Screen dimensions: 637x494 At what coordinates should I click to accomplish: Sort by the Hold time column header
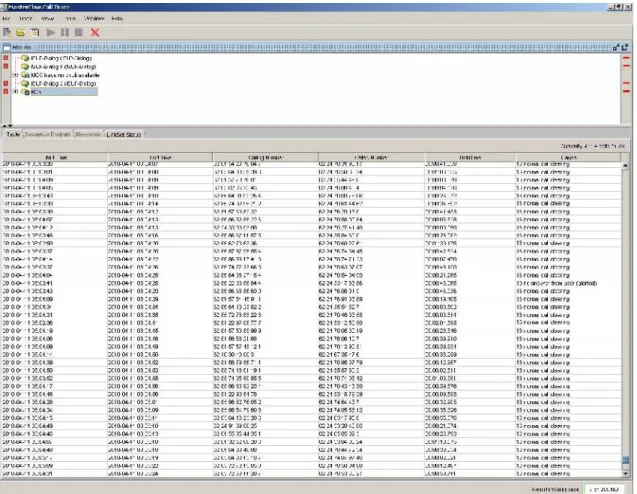point(470,157)
